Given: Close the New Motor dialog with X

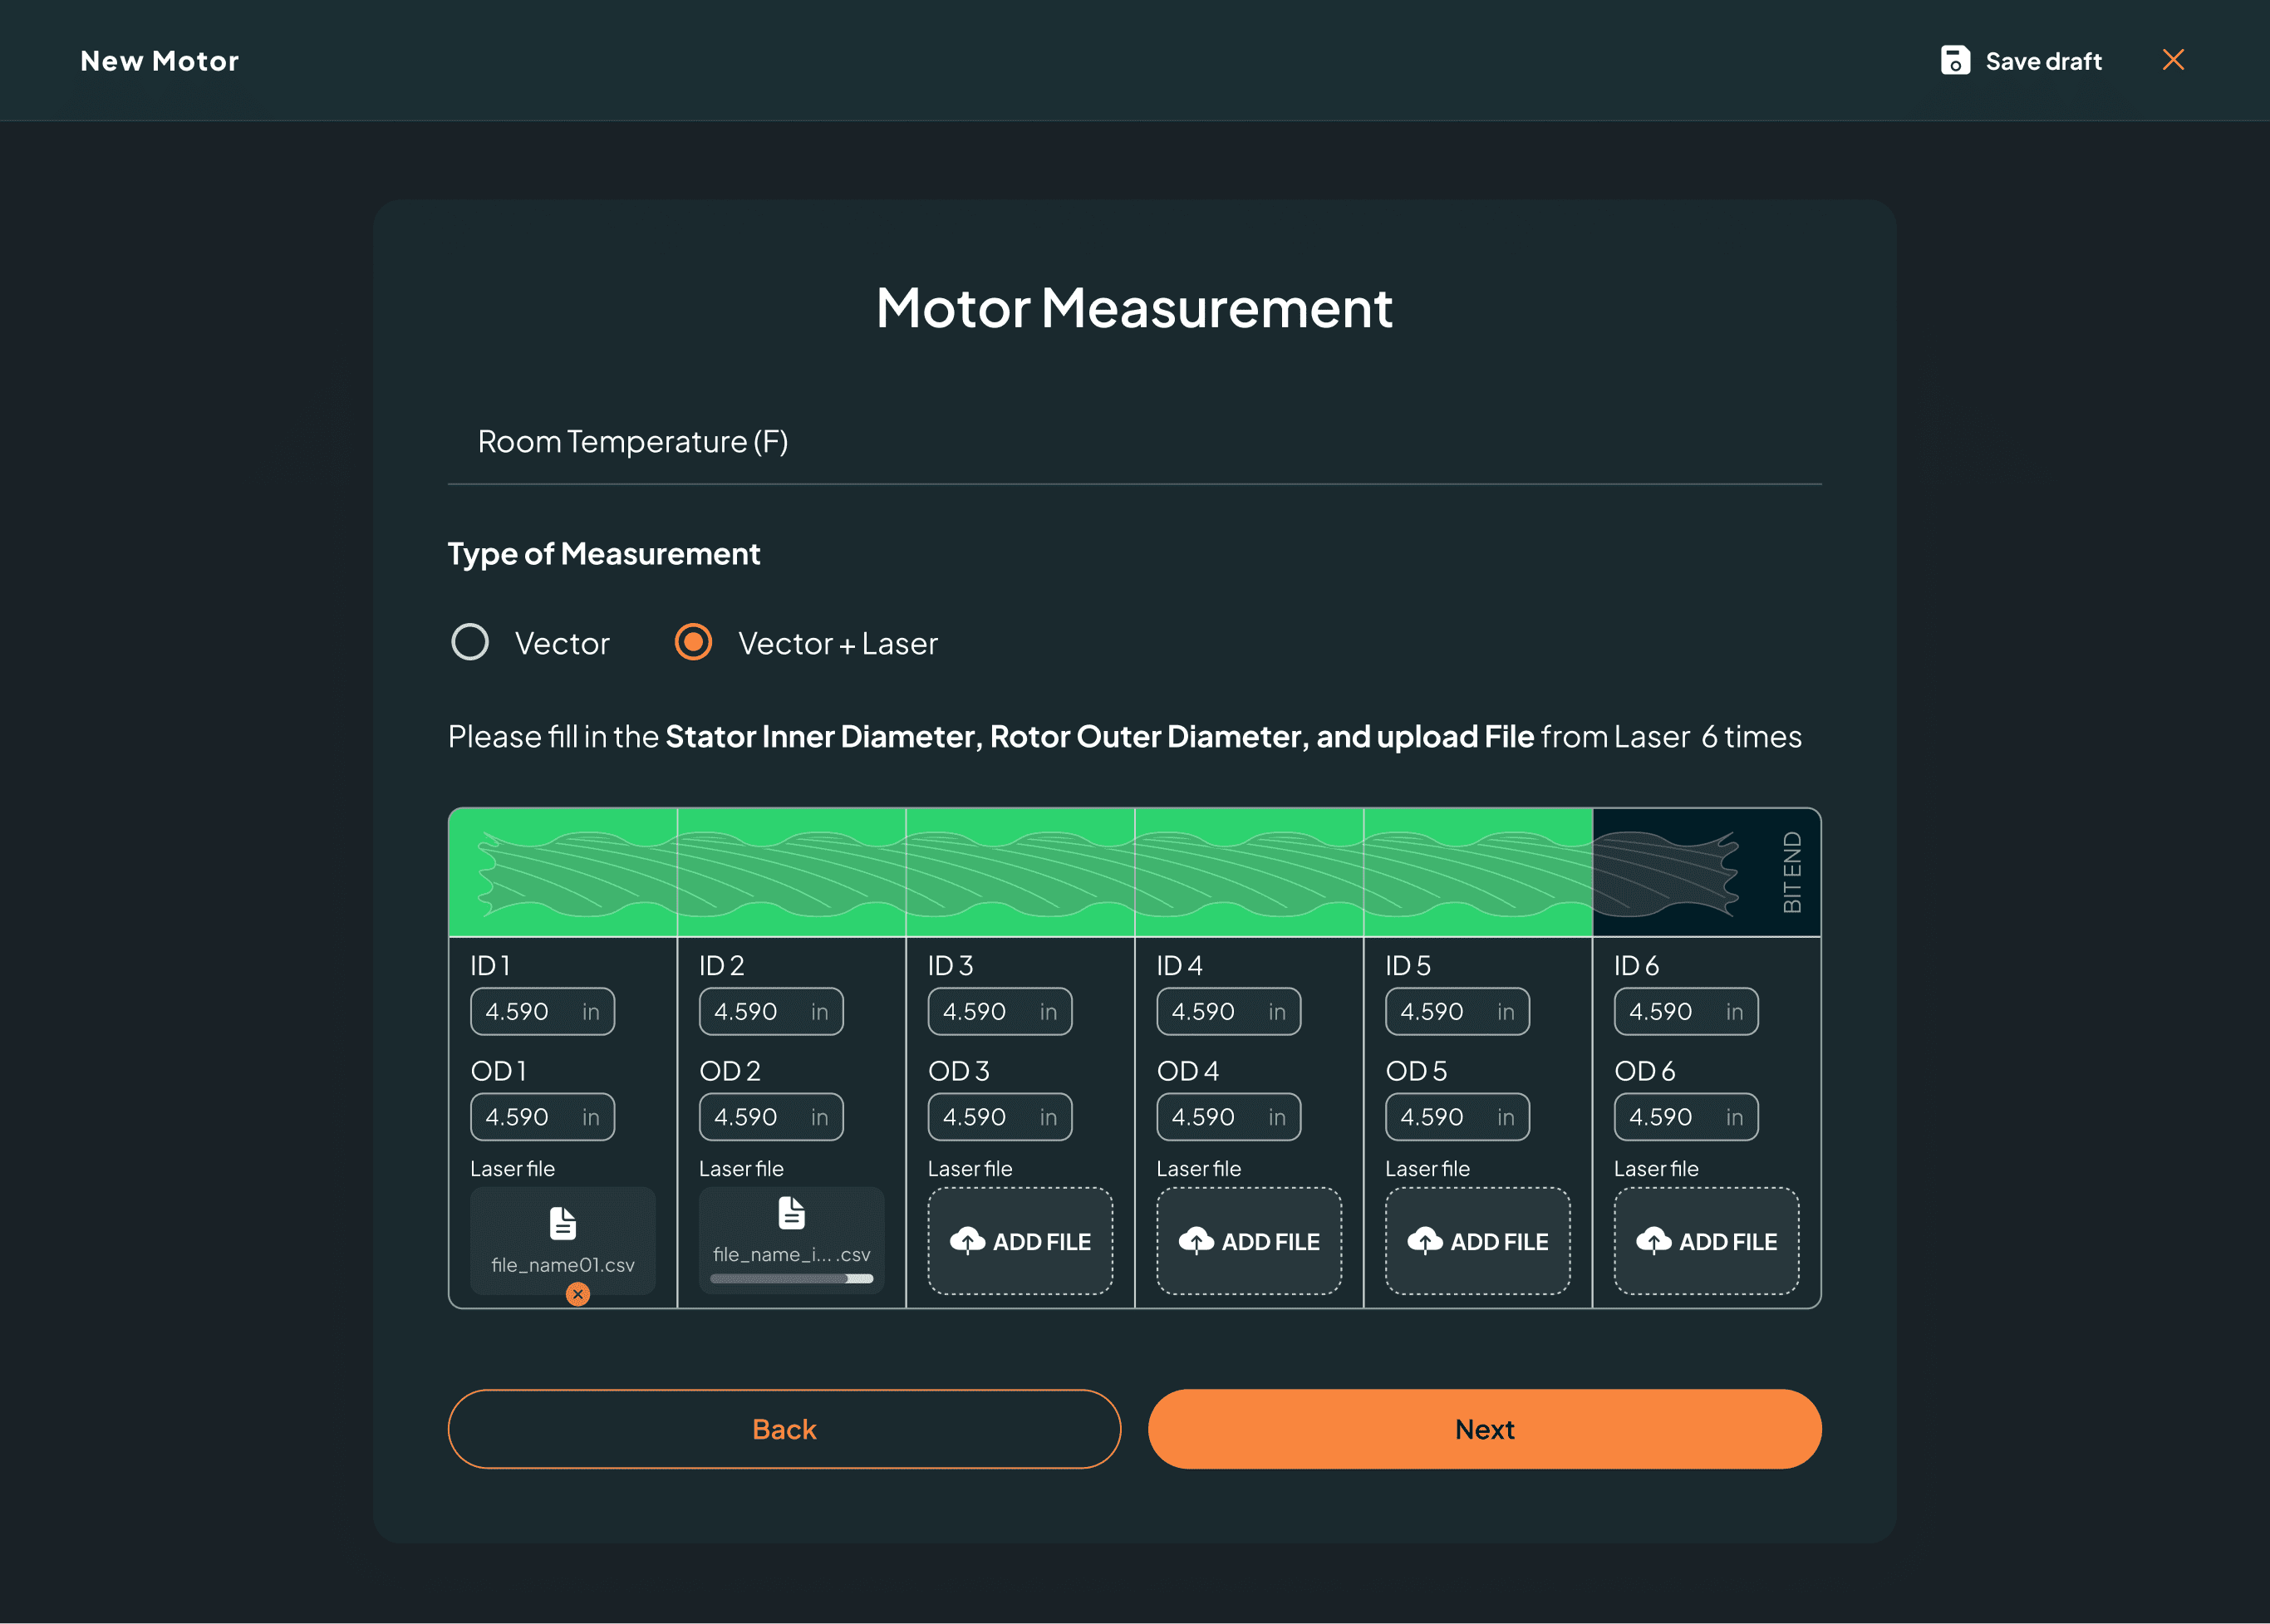Looking at the screenshot, I should point(2172,60).
